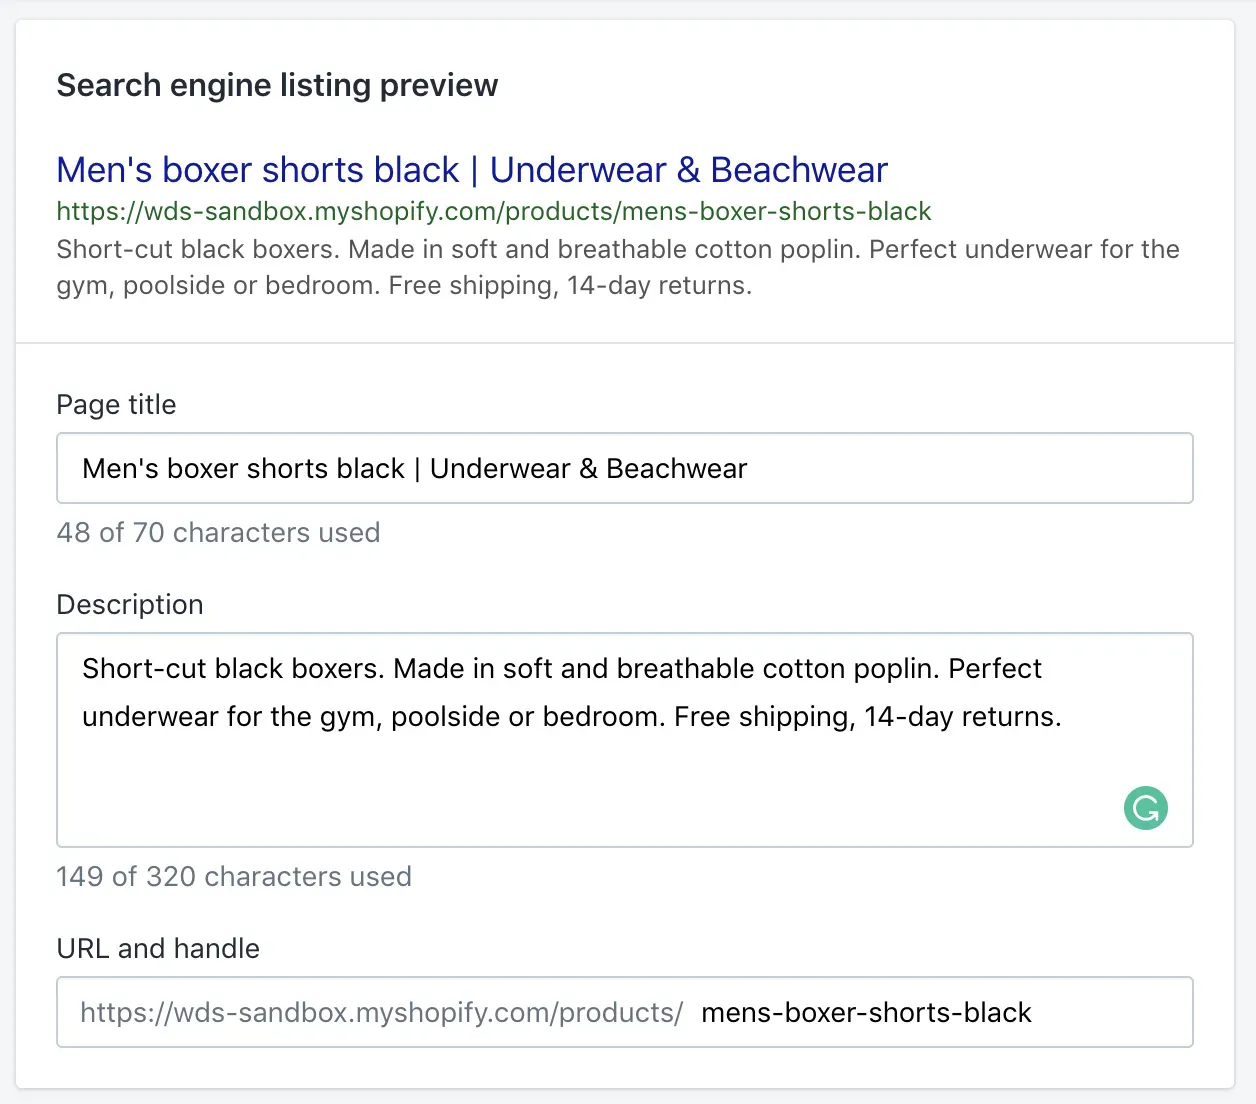Click the '149 of 320 characters used' counter
Screen dimensions: 1256x1104
[234, 877]
